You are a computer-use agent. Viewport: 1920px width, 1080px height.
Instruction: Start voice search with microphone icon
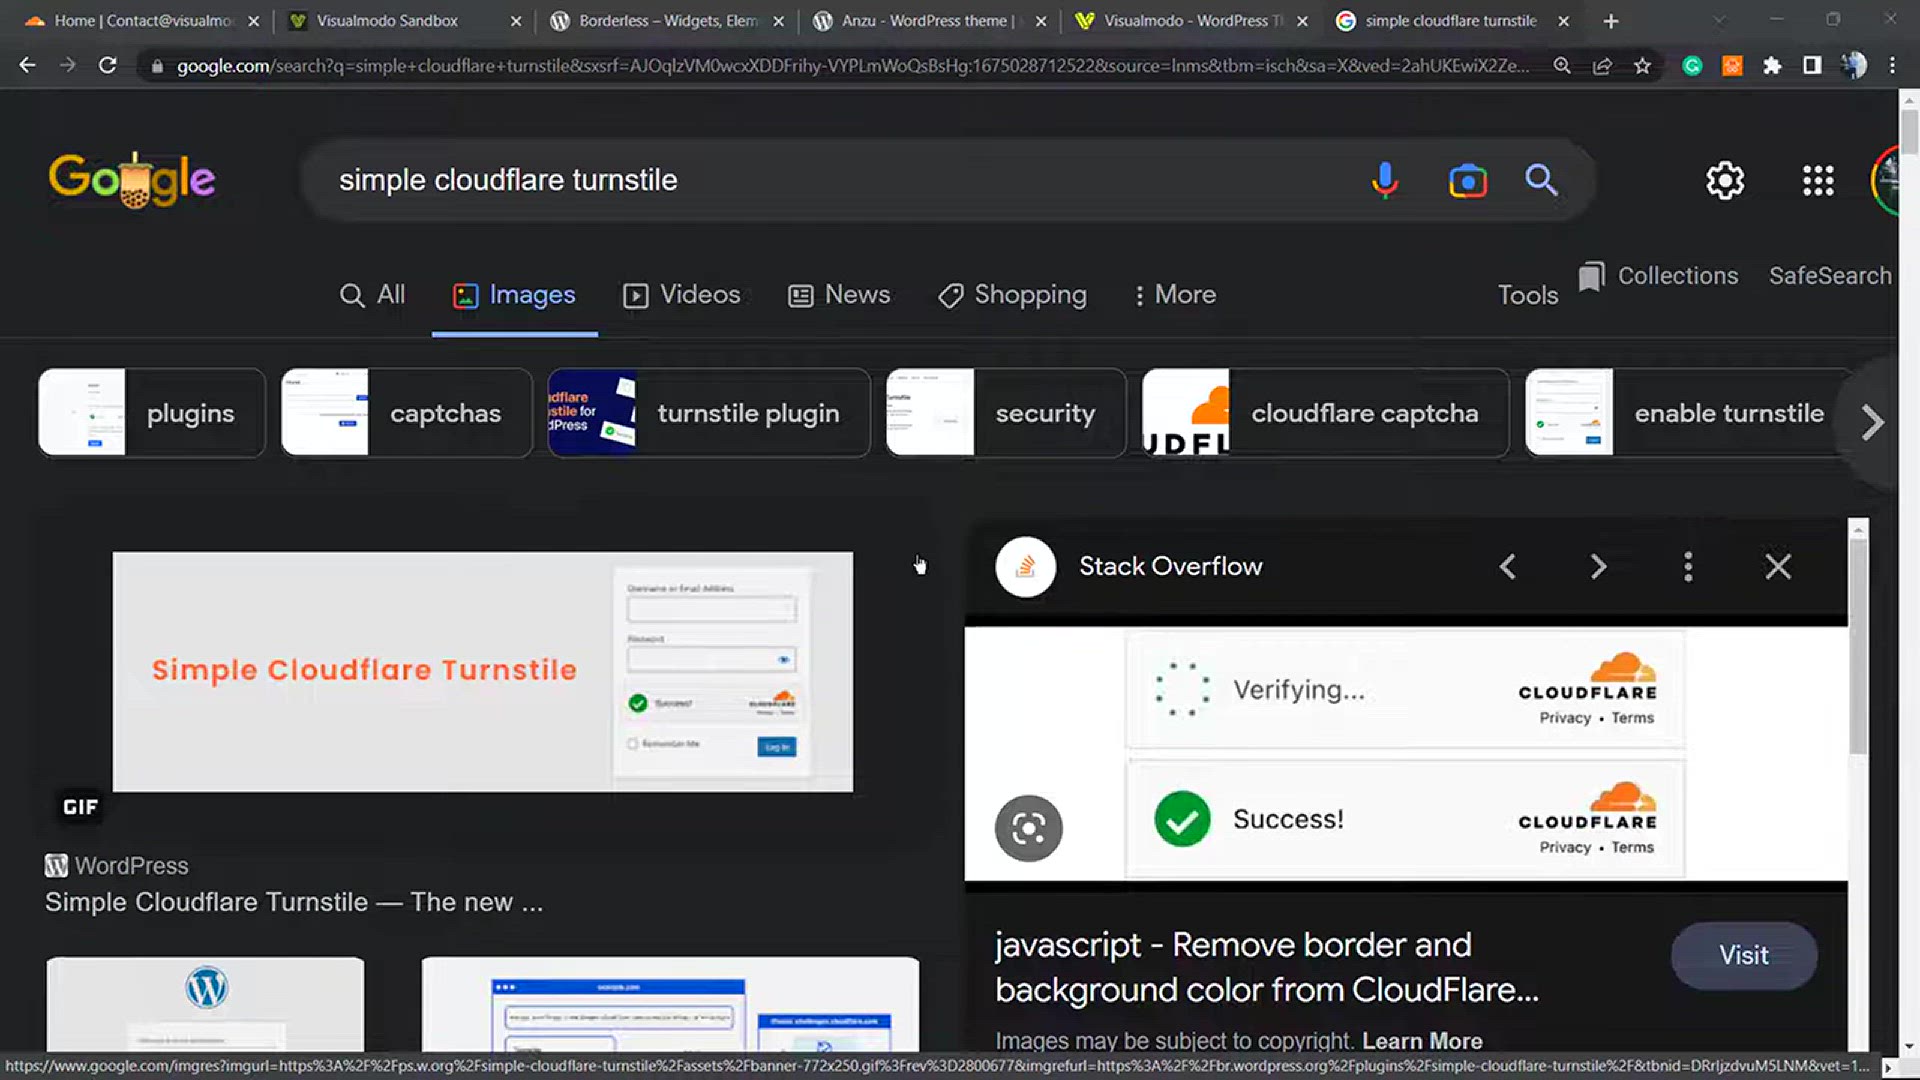[1385, 180]
